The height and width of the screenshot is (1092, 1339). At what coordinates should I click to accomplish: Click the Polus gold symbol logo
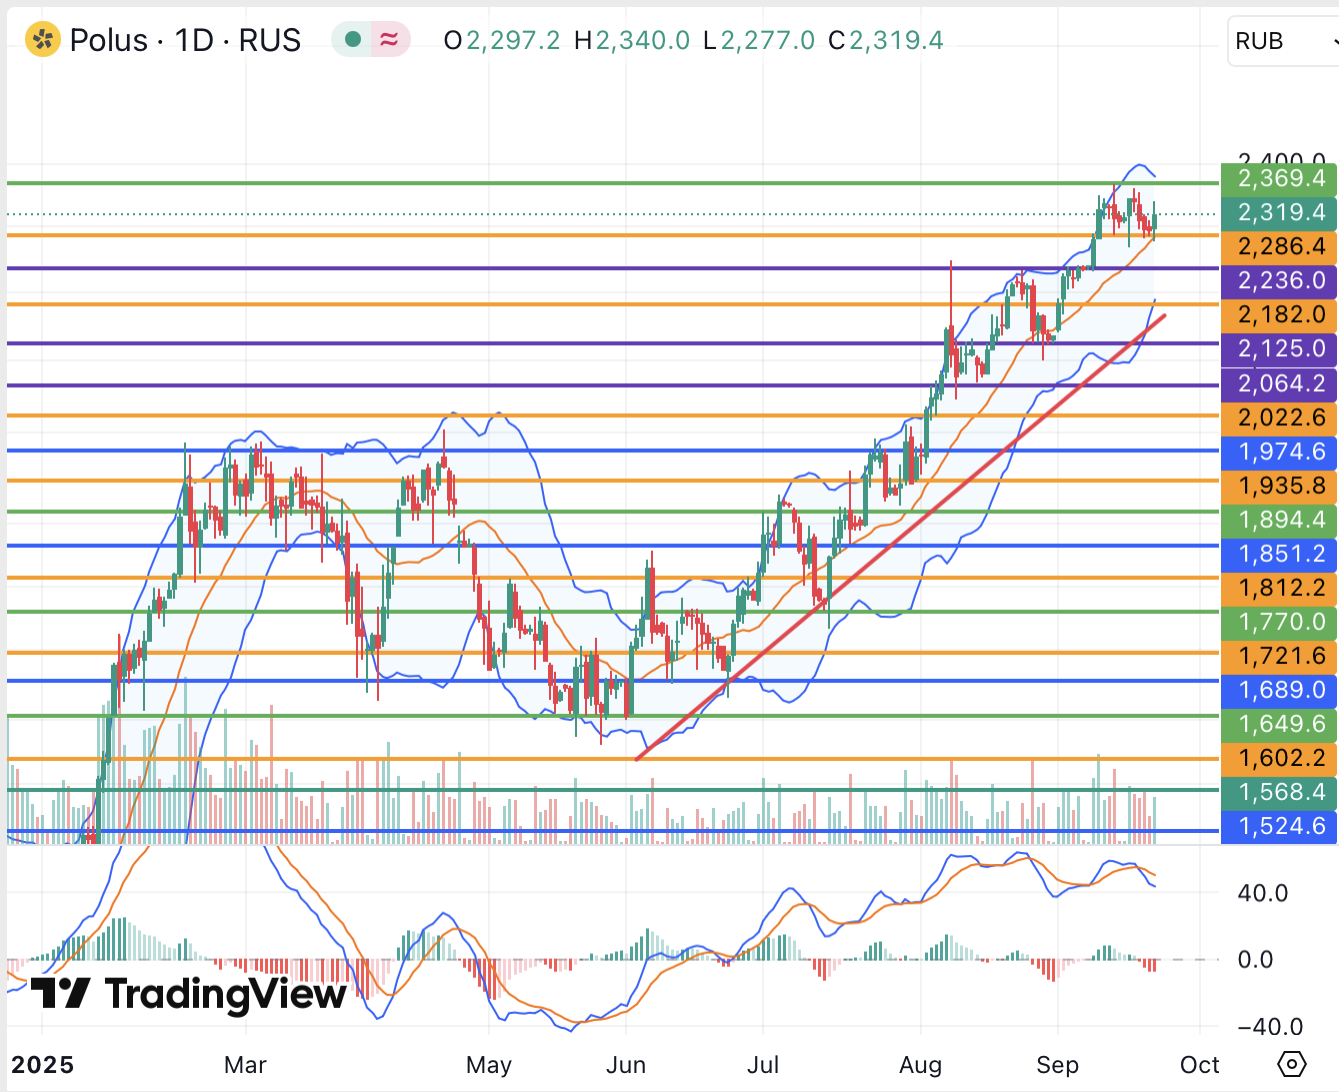(43, 40)
